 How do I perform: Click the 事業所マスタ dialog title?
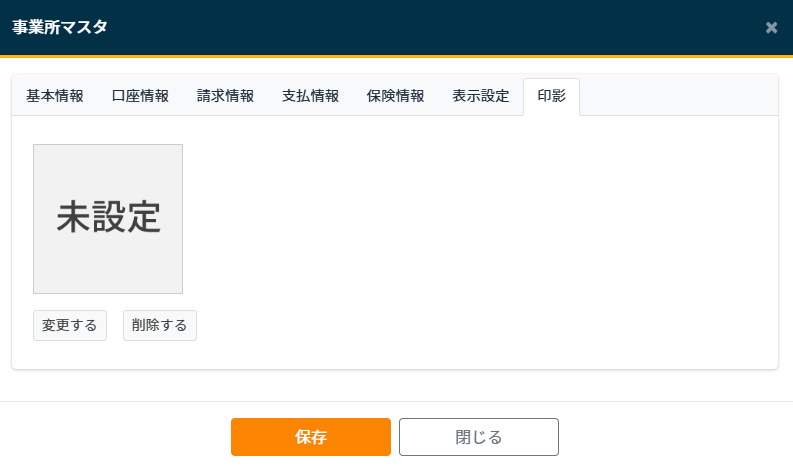click(x=60, y=27)
